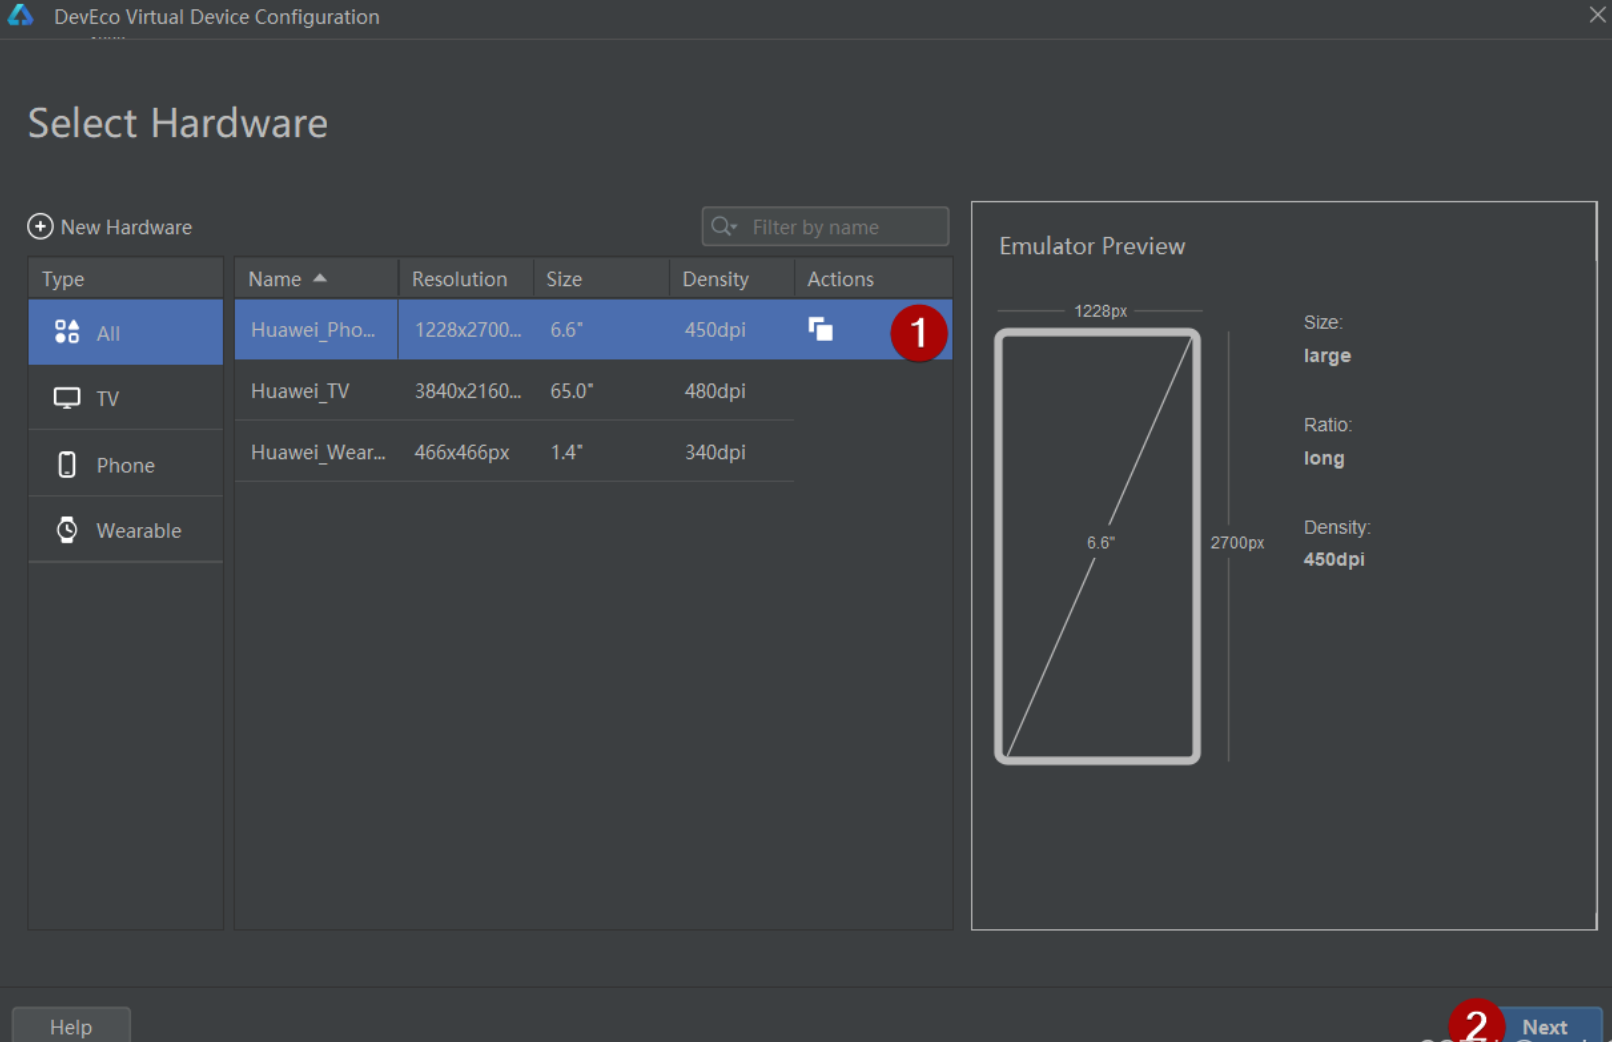
Task: Select the Huawei_Pho... device row name
Action: click(x=313, y=329)
